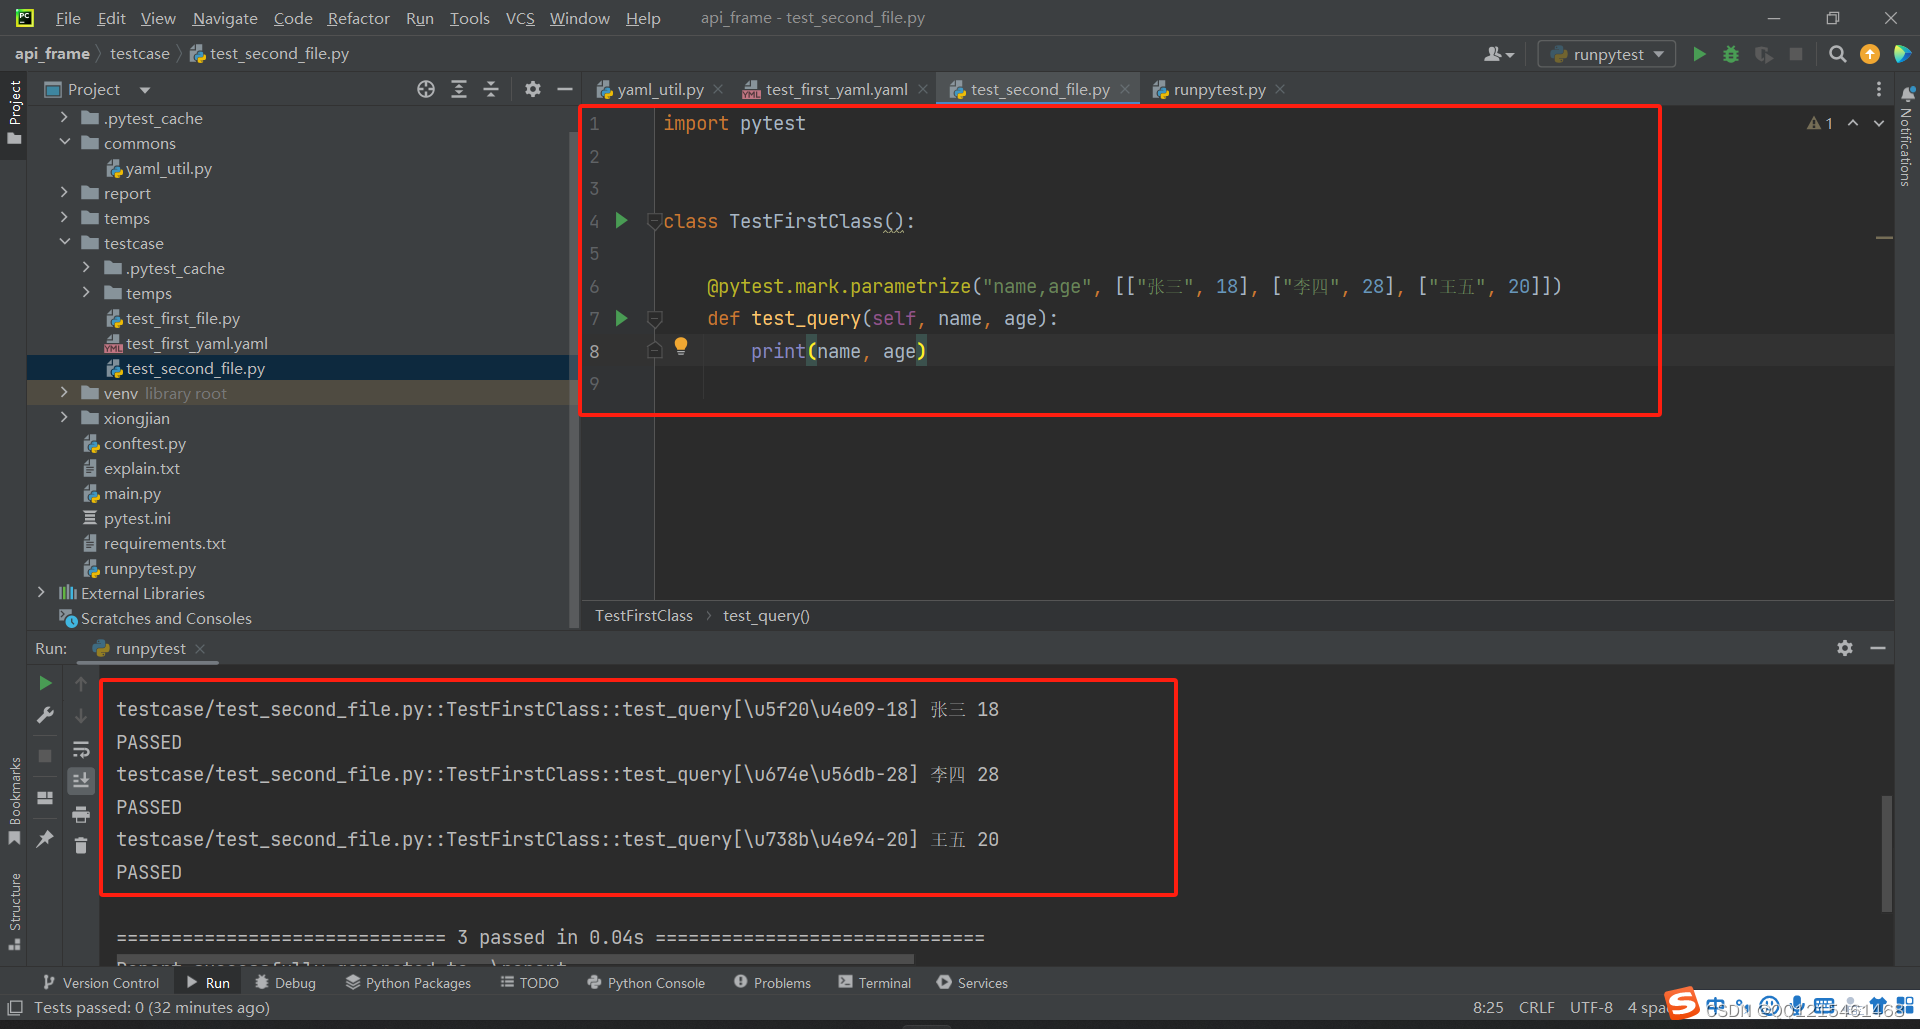The width and height of the screenshot is (1920, 1029).
Task: Rerun runpytest in Run panel
Action: click(45, 683)
